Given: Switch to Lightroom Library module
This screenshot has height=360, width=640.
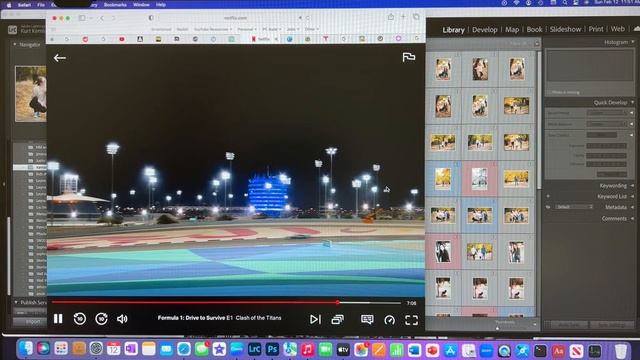Looking at the screenshot, I should [x=453, y=30].
